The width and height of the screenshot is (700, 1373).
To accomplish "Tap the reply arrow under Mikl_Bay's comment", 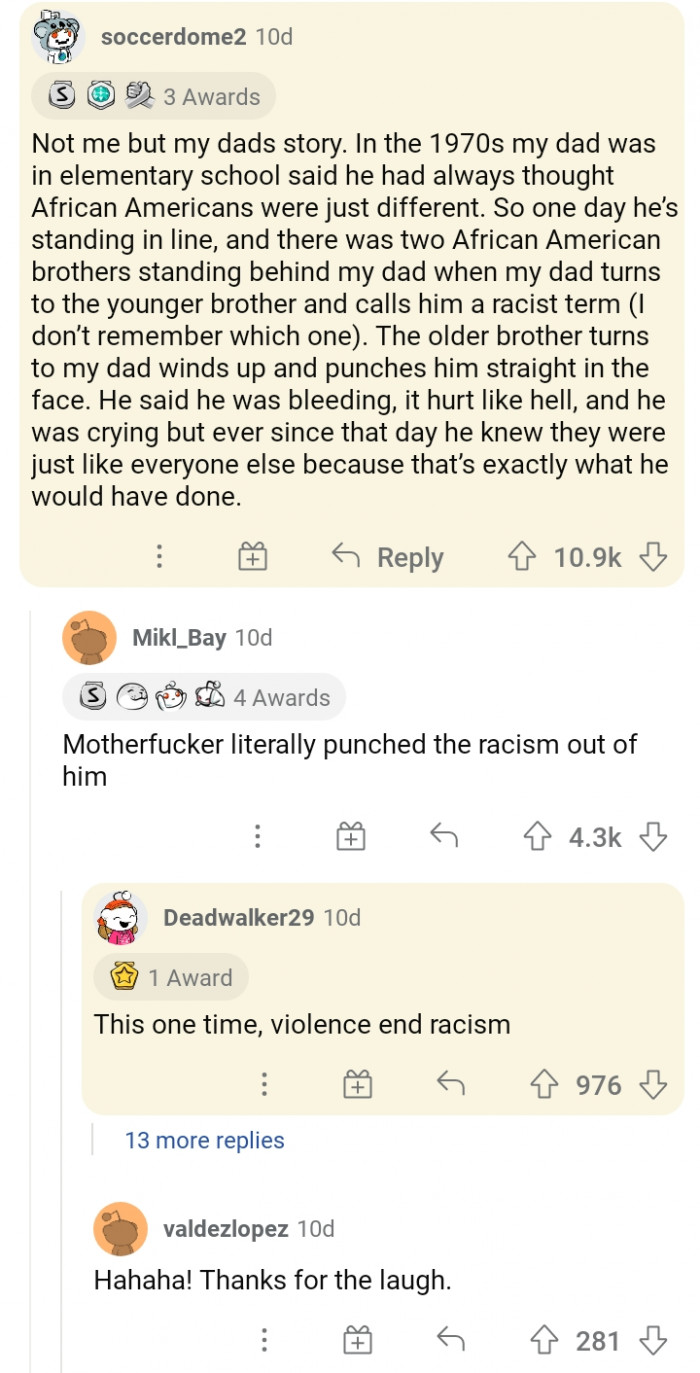I will [443, 838].
